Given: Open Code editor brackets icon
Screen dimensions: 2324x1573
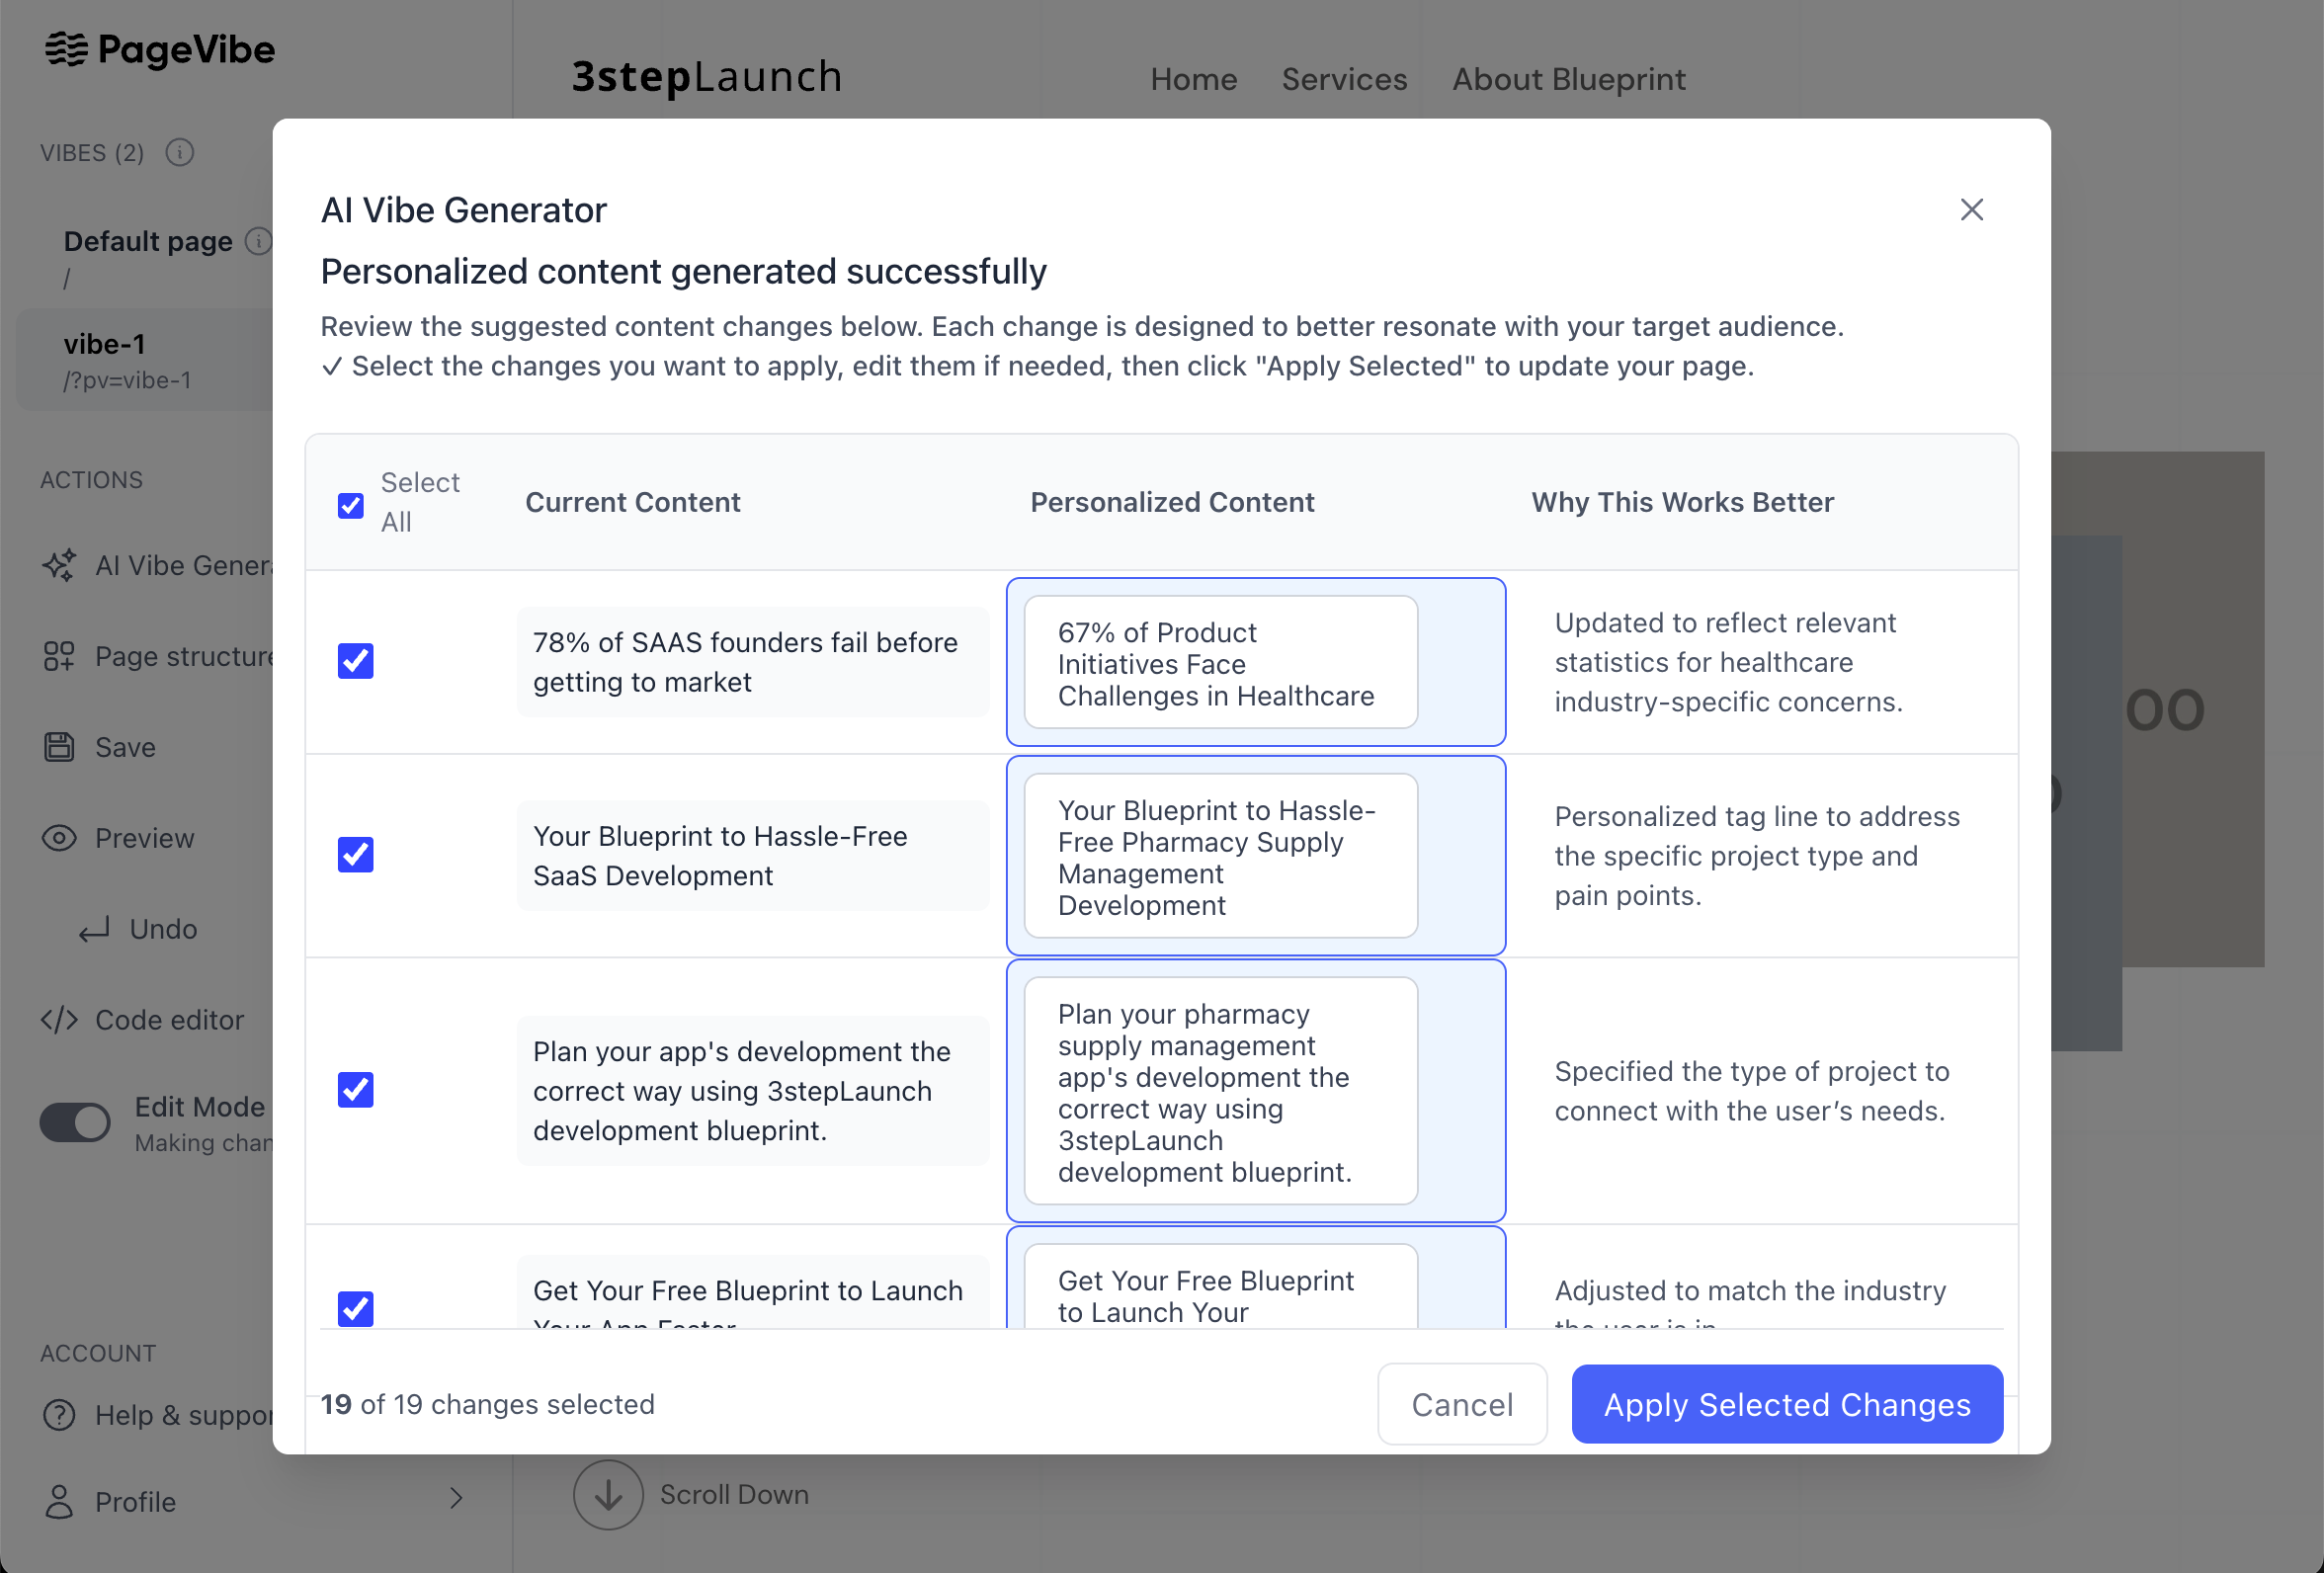Looking at the screenshot, I should pos(59,1020).
